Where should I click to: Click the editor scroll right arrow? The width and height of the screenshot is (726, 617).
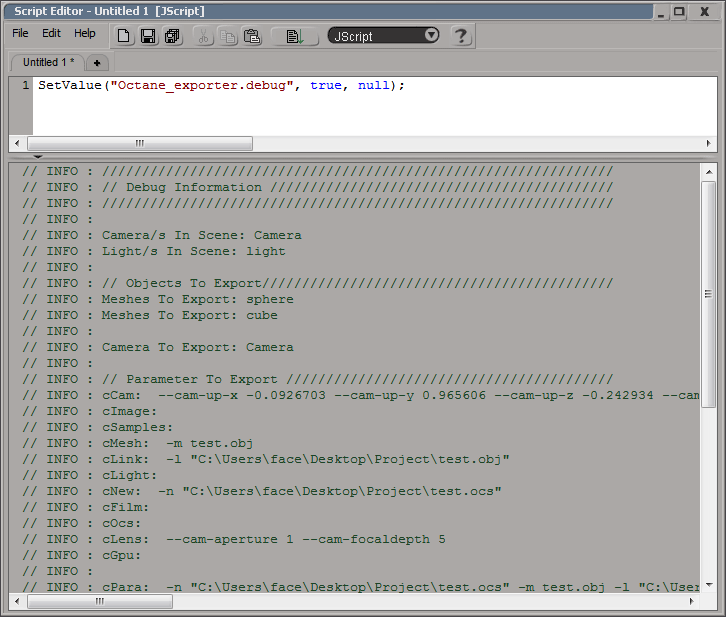pos(708,143)
